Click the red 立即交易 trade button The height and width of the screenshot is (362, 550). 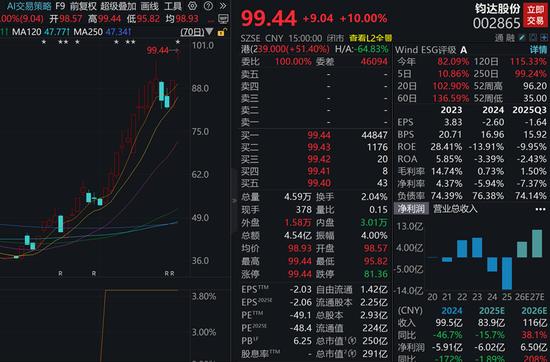[x=536, y=15]
